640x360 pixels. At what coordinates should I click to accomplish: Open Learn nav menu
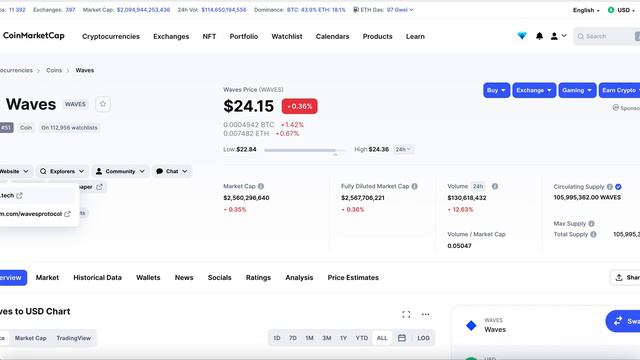[x=415, y=36]
